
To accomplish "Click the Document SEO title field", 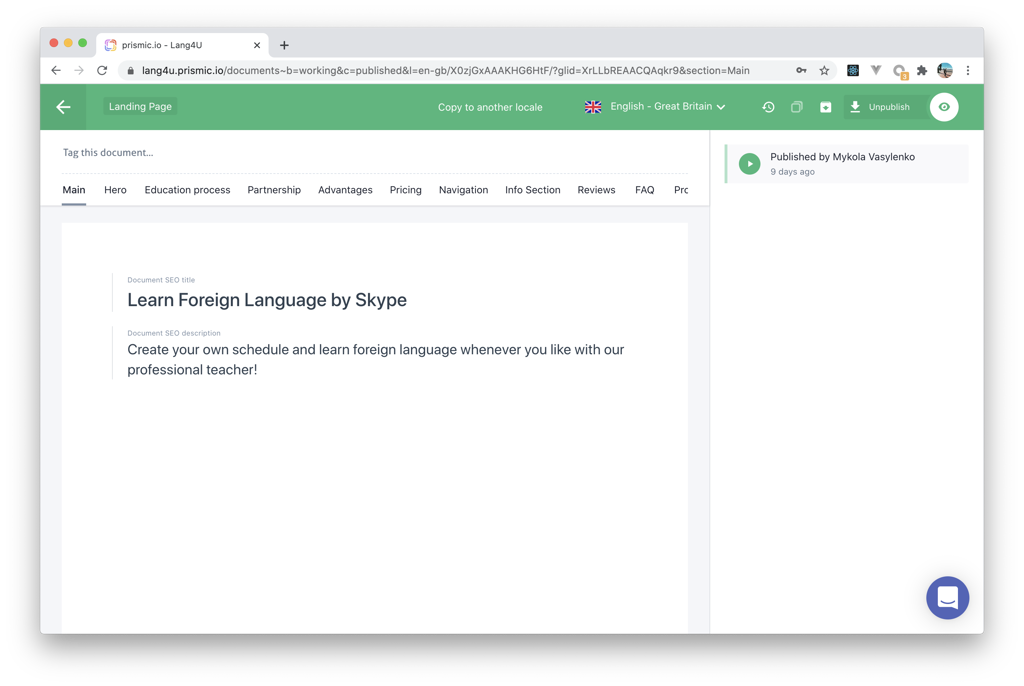I will [266, 300].
